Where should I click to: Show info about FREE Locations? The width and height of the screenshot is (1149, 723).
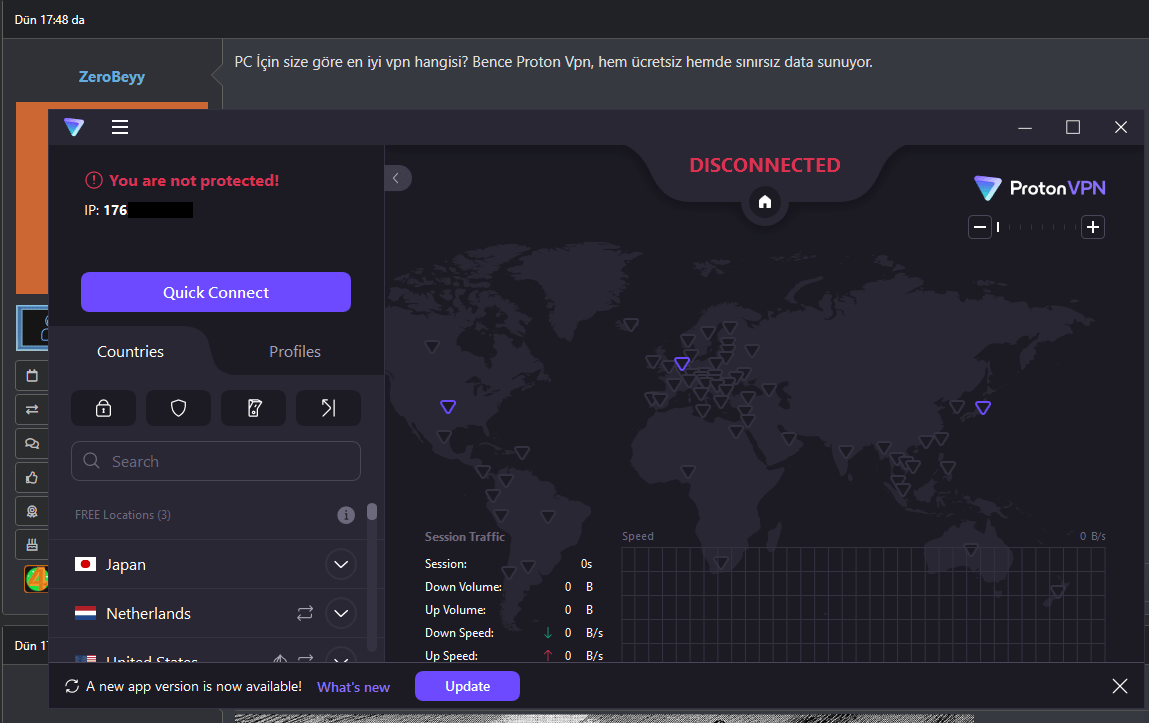pos(346,515)
